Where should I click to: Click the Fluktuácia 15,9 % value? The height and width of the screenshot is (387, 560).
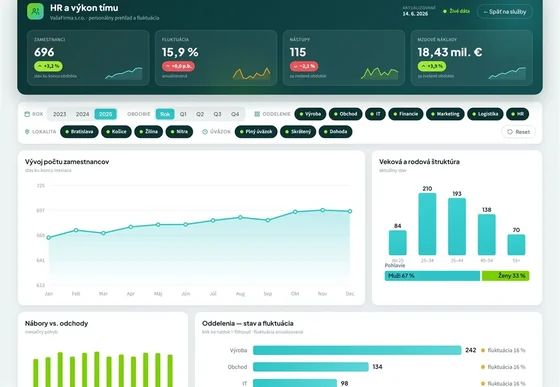(180, 52)
